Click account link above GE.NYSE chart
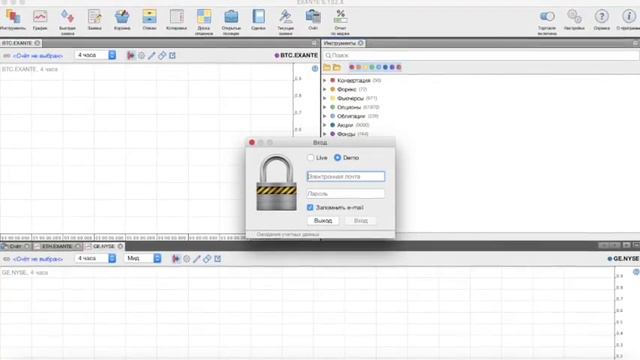Viewport: 640px width, 360px height. tap(38, 259)
